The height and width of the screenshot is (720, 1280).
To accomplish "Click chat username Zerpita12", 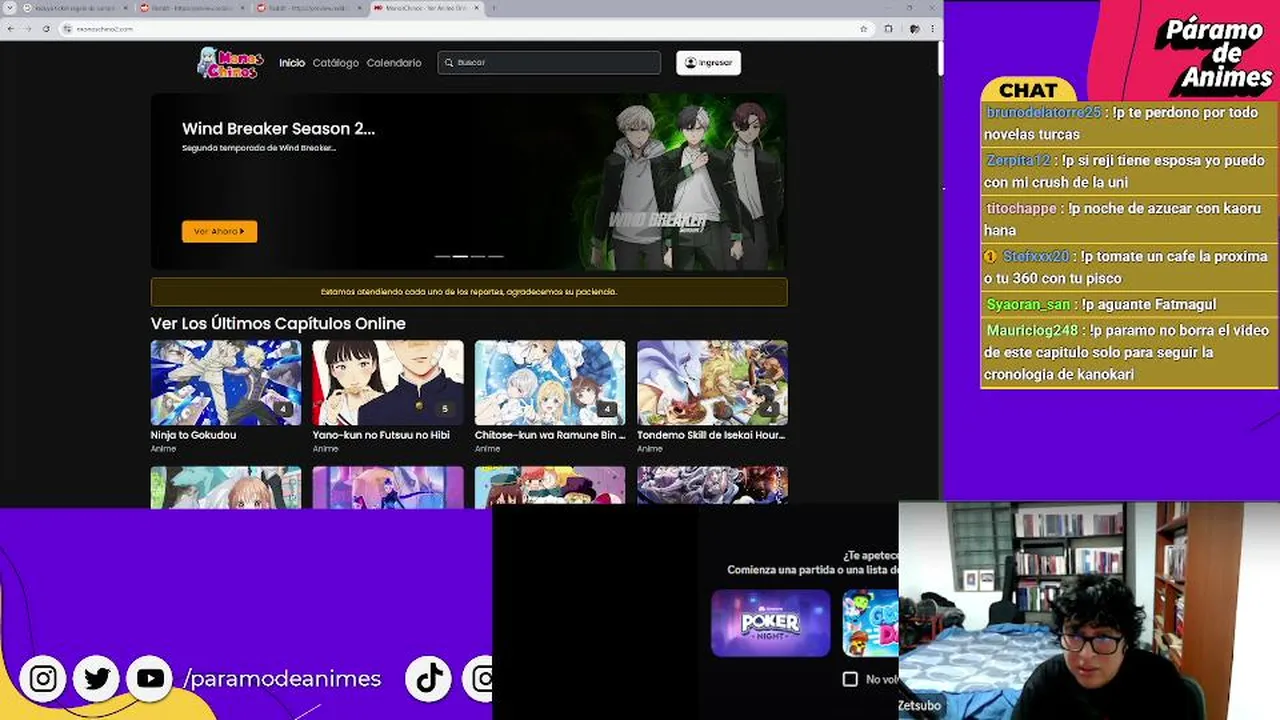I will (x=1018, y=161).
